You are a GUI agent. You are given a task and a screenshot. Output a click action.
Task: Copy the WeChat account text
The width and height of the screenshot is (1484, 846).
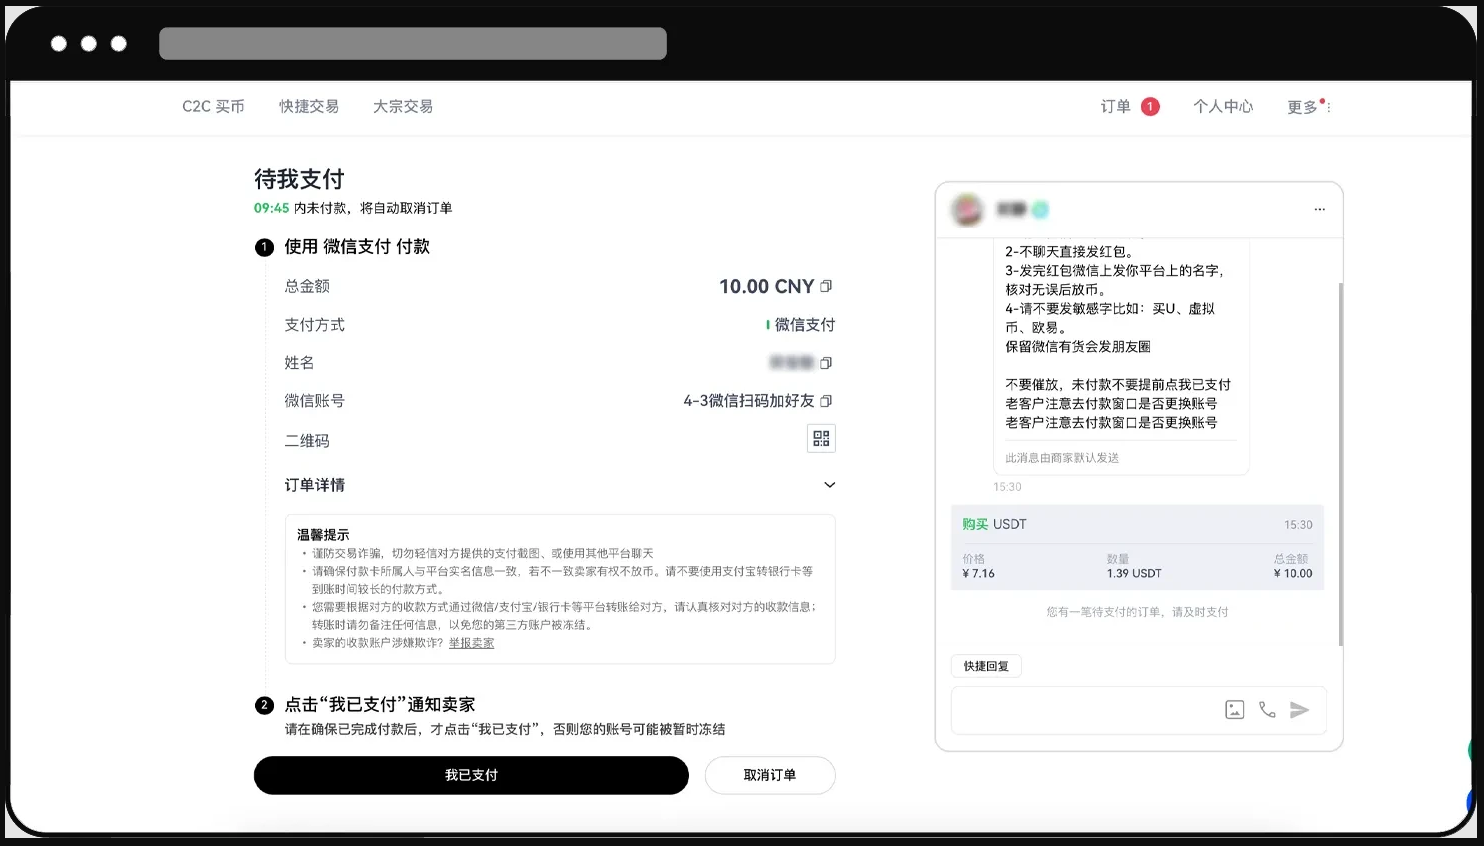tap(826, 401)
